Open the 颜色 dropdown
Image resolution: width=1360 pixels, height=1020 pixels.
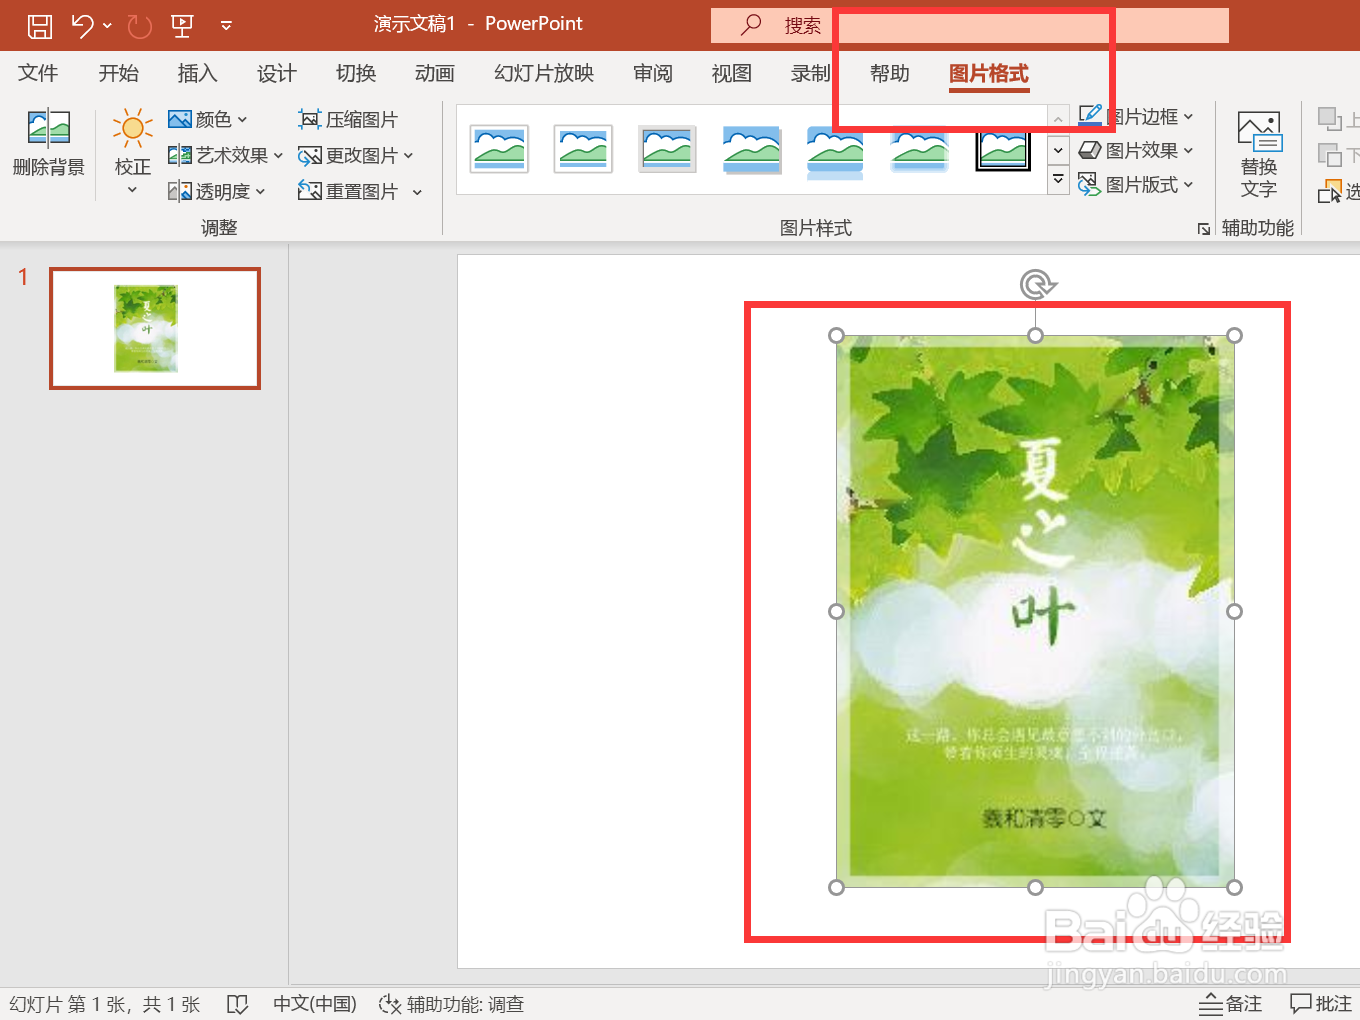click(x=207, y=119)
